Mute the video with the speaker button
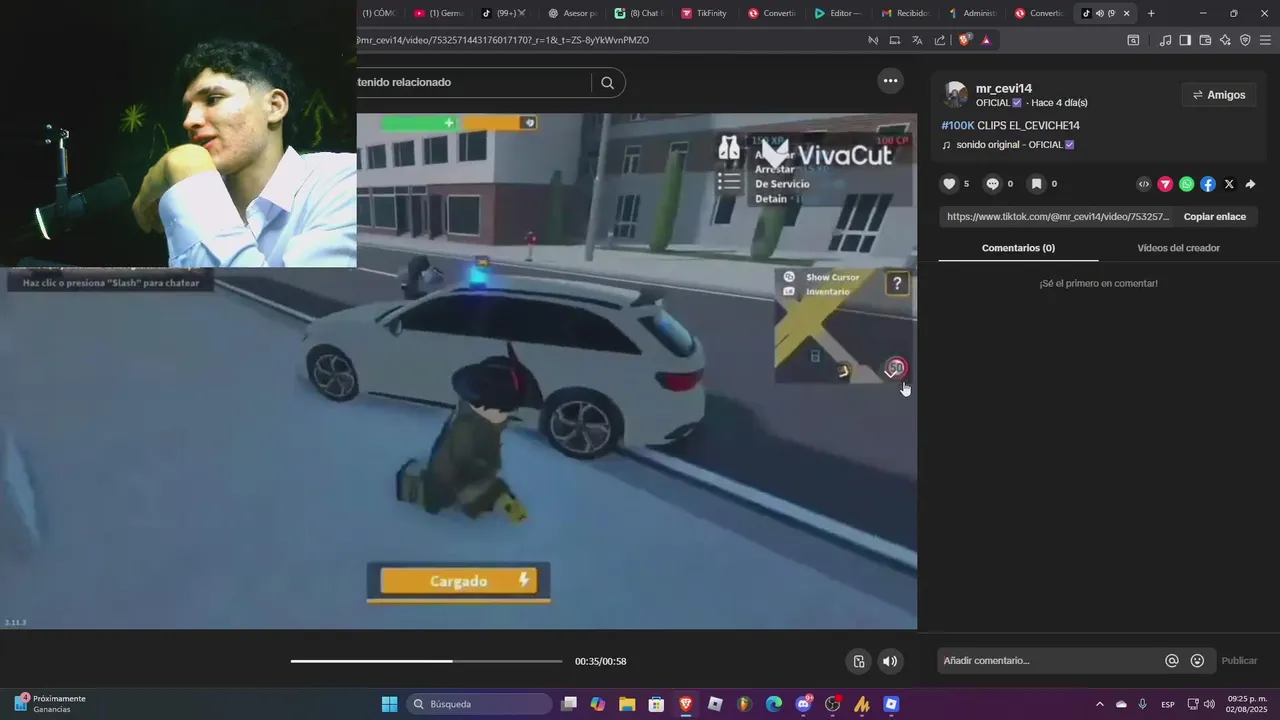Viewport: 1280px width, 720px height. pos(890,661)
